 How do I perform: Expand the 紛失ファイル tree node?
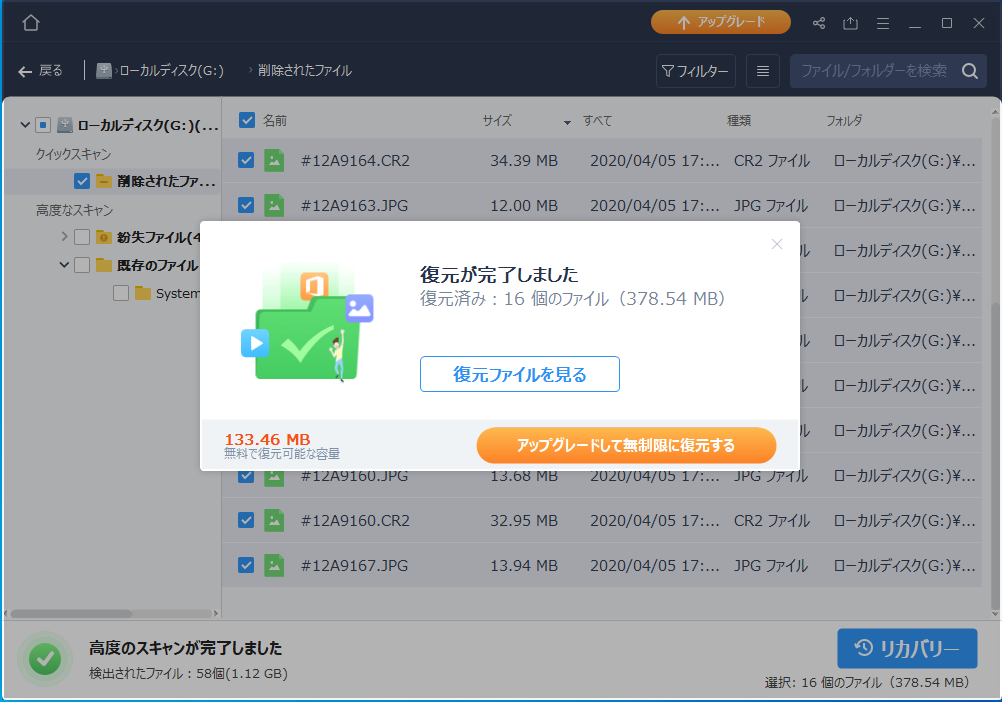[65, 237]
